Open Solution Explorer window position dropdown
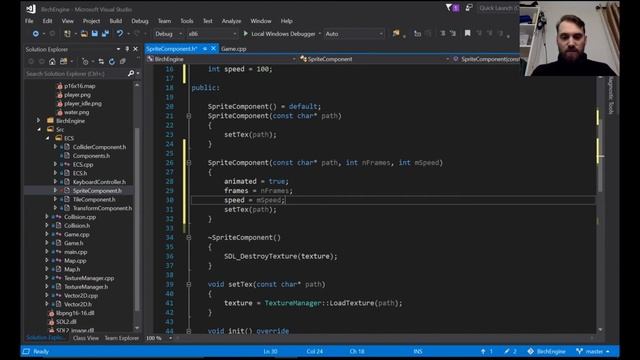640x360 pixels. coord(118,49)
